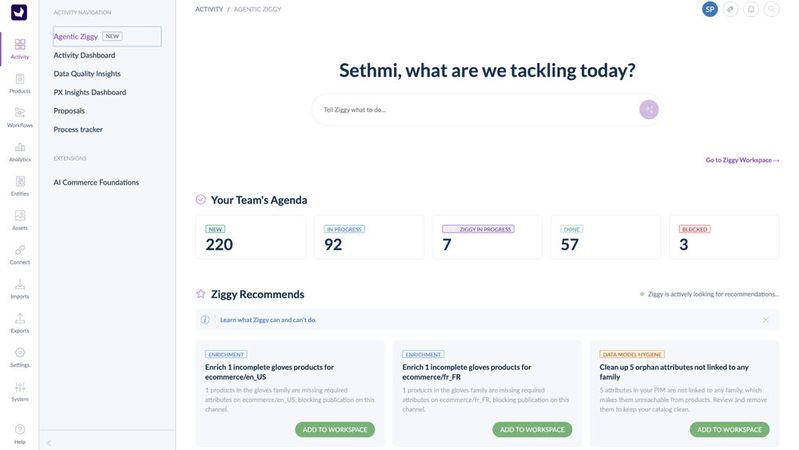This screenshot has width=799, height=450.
Task: Add fr_FR gloves enrichment to workspace
Action: point(532,430)
